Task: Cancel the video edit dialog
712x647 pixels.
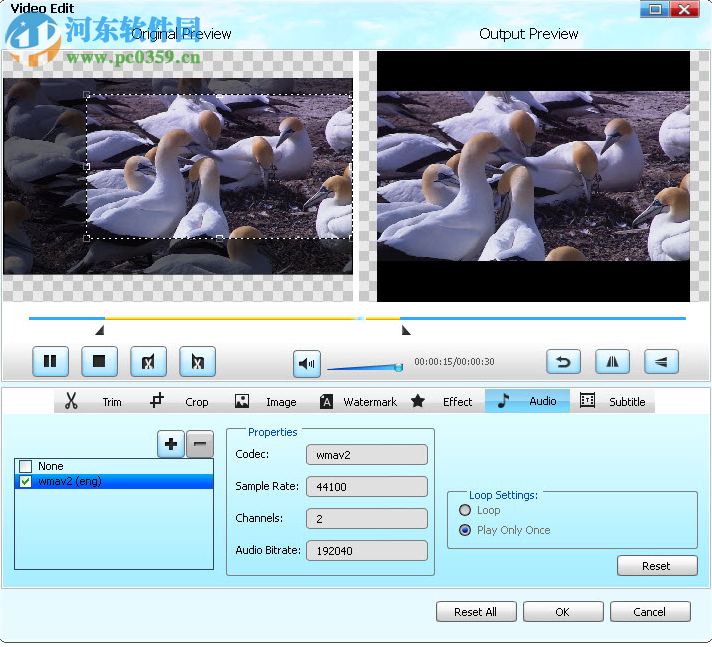Action: [x=650, y=612]
